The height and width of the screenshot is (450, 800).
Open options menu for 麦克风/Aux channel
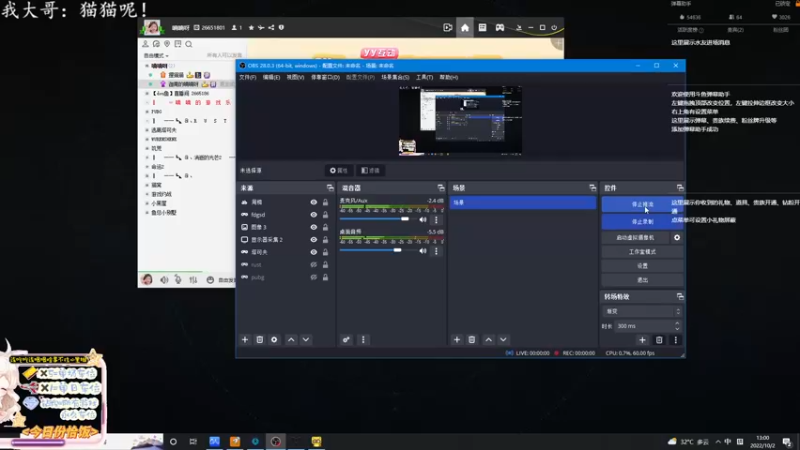click(x=436, y=220)
